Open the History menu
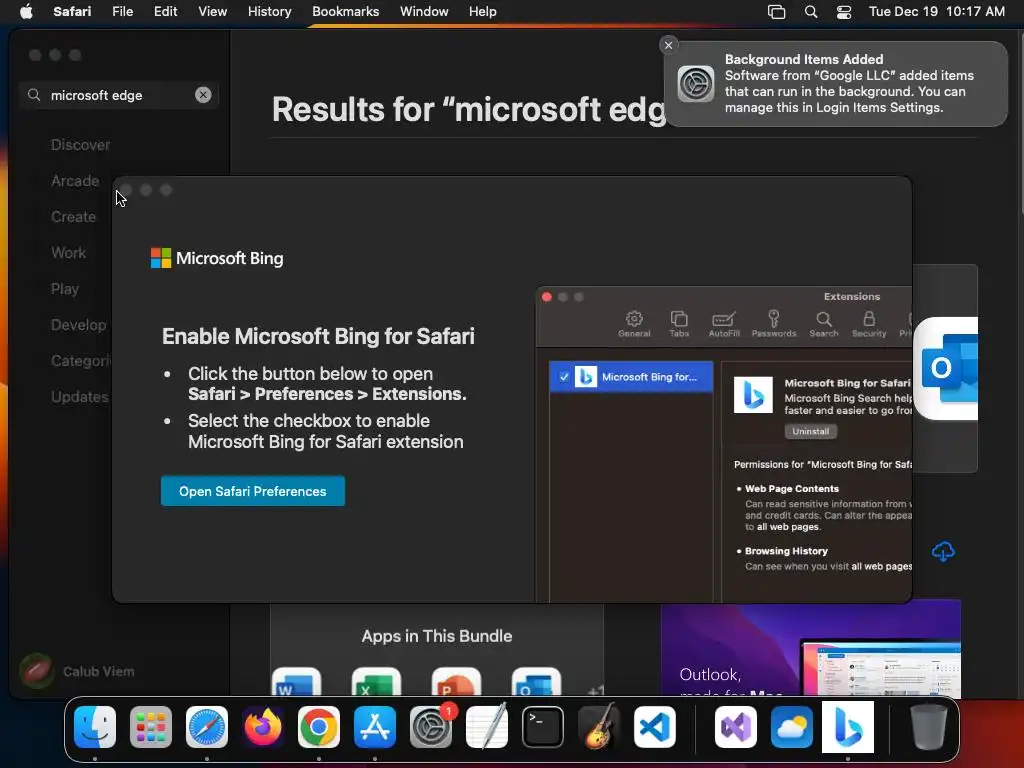This screenshot has width=1024, height=768. tap(269, 12)
